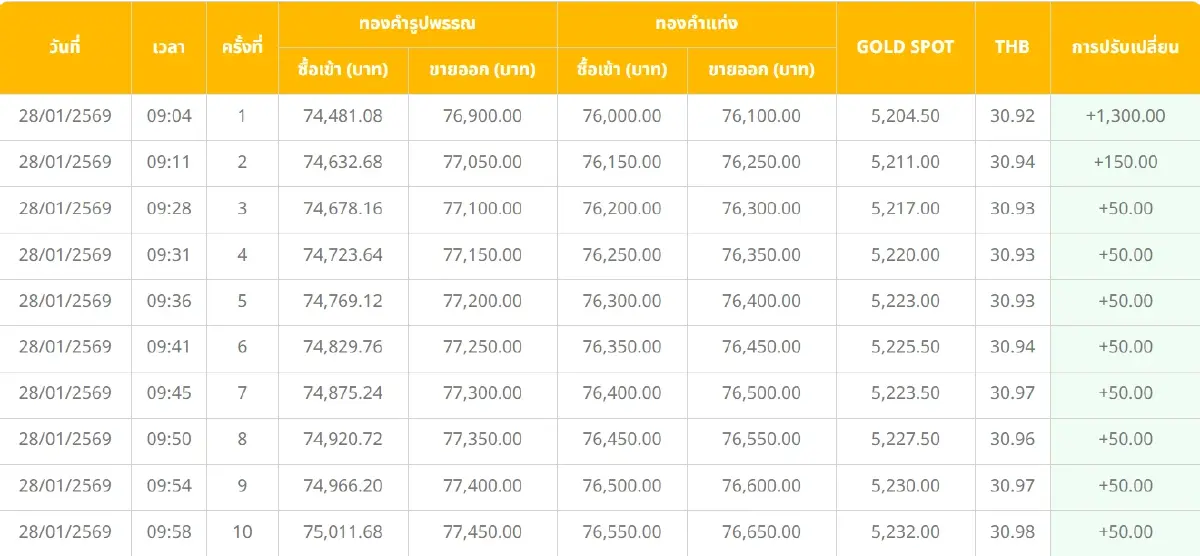1200x556 pixels.
Task: Click the ทองคำแท่ง group header
Action: (x=697, y=24)
